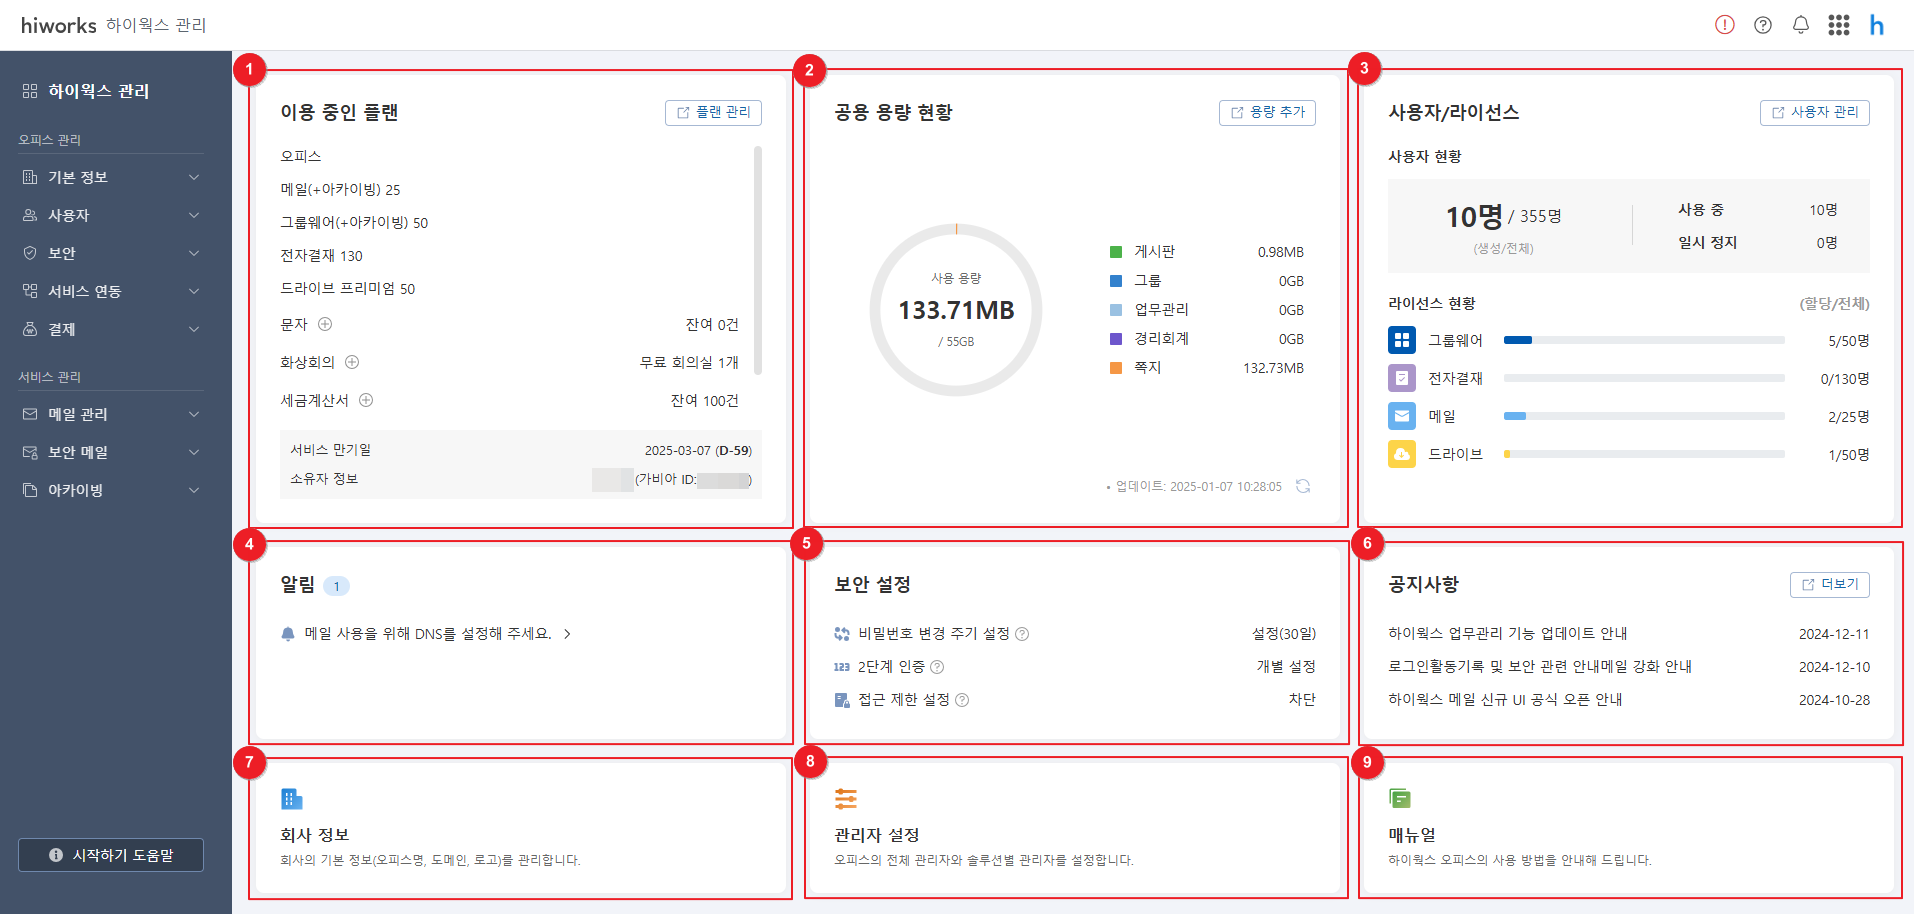Expand the 보안 sidebar section
The height and width of the screenshot is (914, 1914).
[110, 253]
